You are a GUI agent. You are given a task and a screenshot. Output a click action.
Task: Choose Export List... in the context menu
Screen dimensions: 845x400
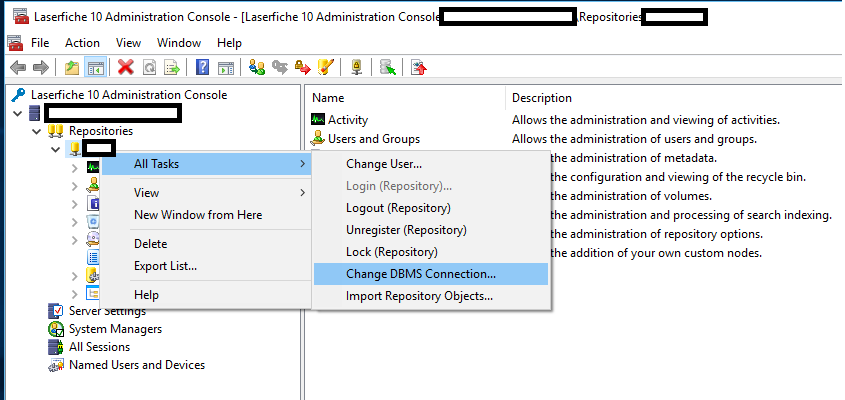point(206,266)
